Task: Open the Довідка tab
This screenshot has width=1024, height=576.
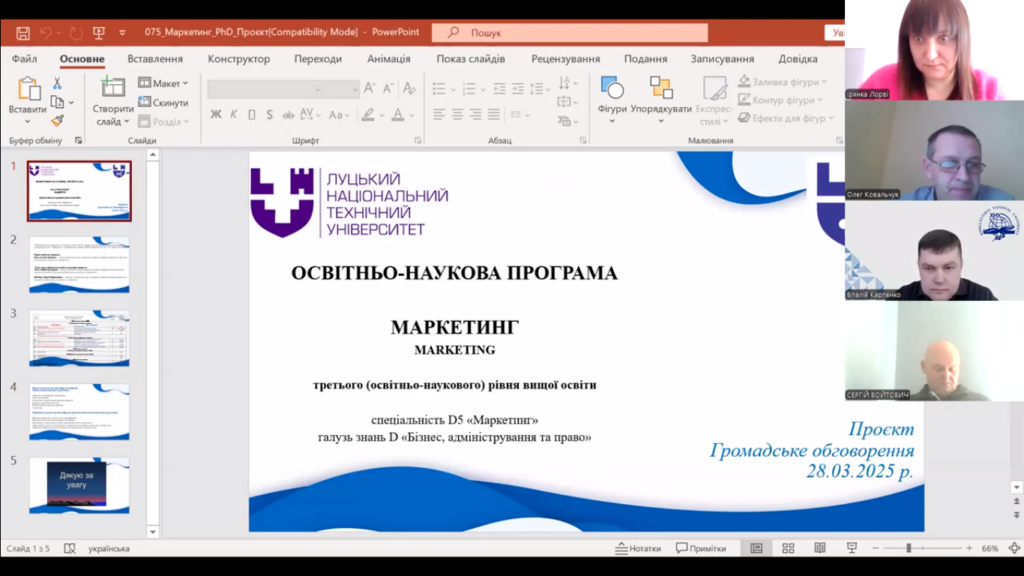Action: tap(797, 59)
